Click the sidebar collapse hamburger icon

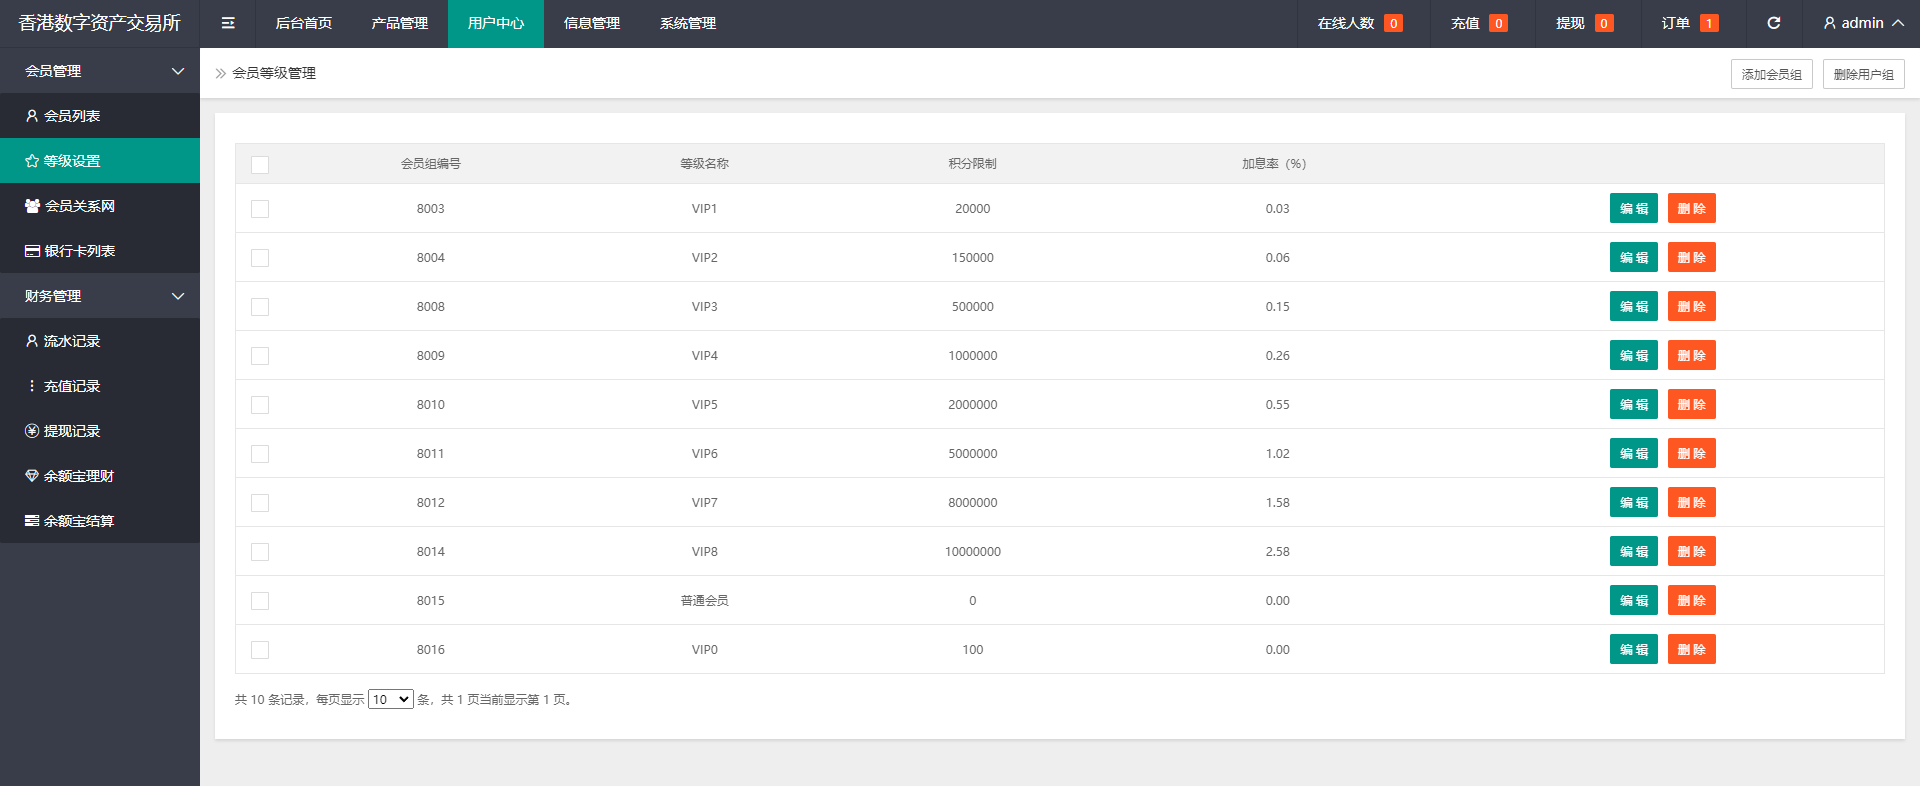pyautogui.click(x=228, y=23)
